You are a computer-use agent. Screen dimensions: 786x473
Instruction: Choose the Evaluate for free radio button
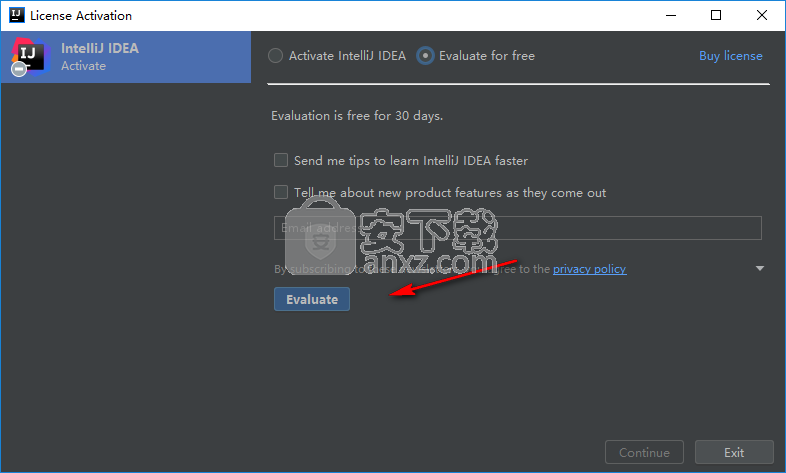pos(425,56)
